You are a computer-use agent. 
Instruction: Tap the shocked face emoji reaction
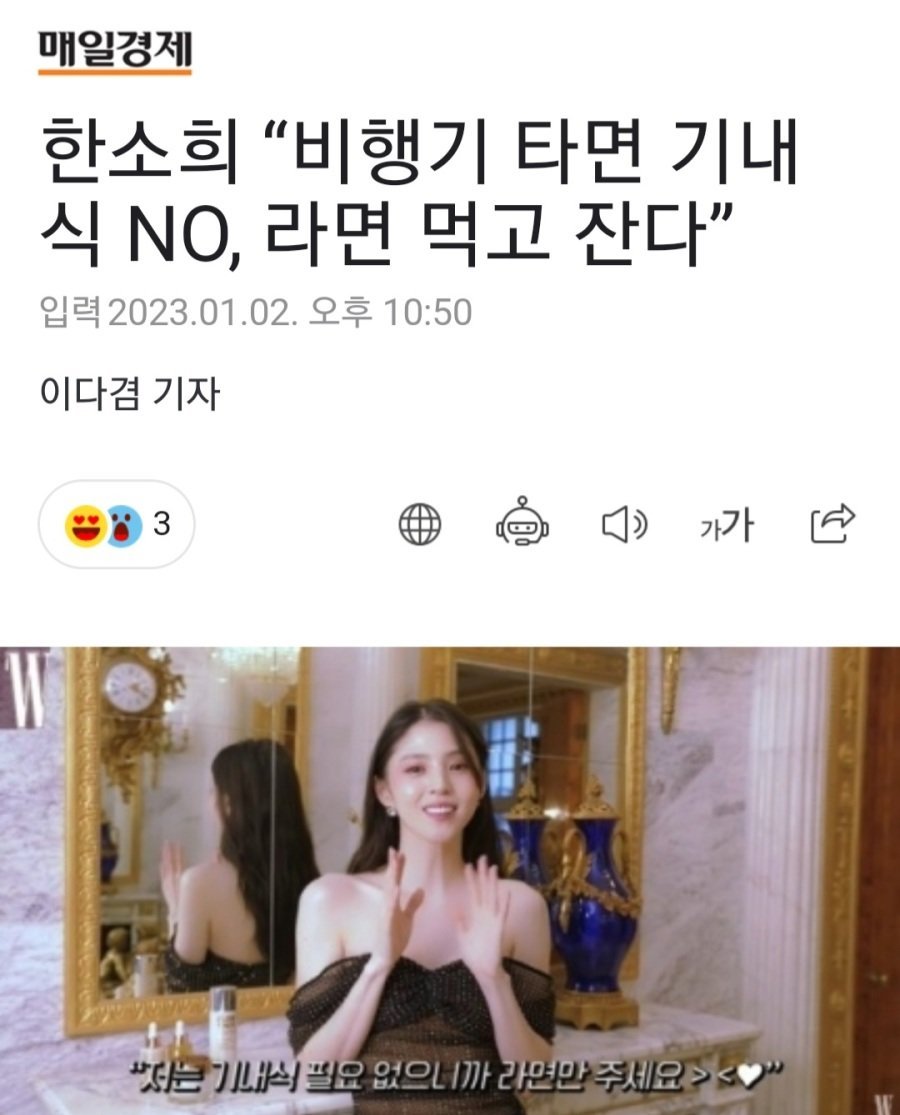coord(124,526)
